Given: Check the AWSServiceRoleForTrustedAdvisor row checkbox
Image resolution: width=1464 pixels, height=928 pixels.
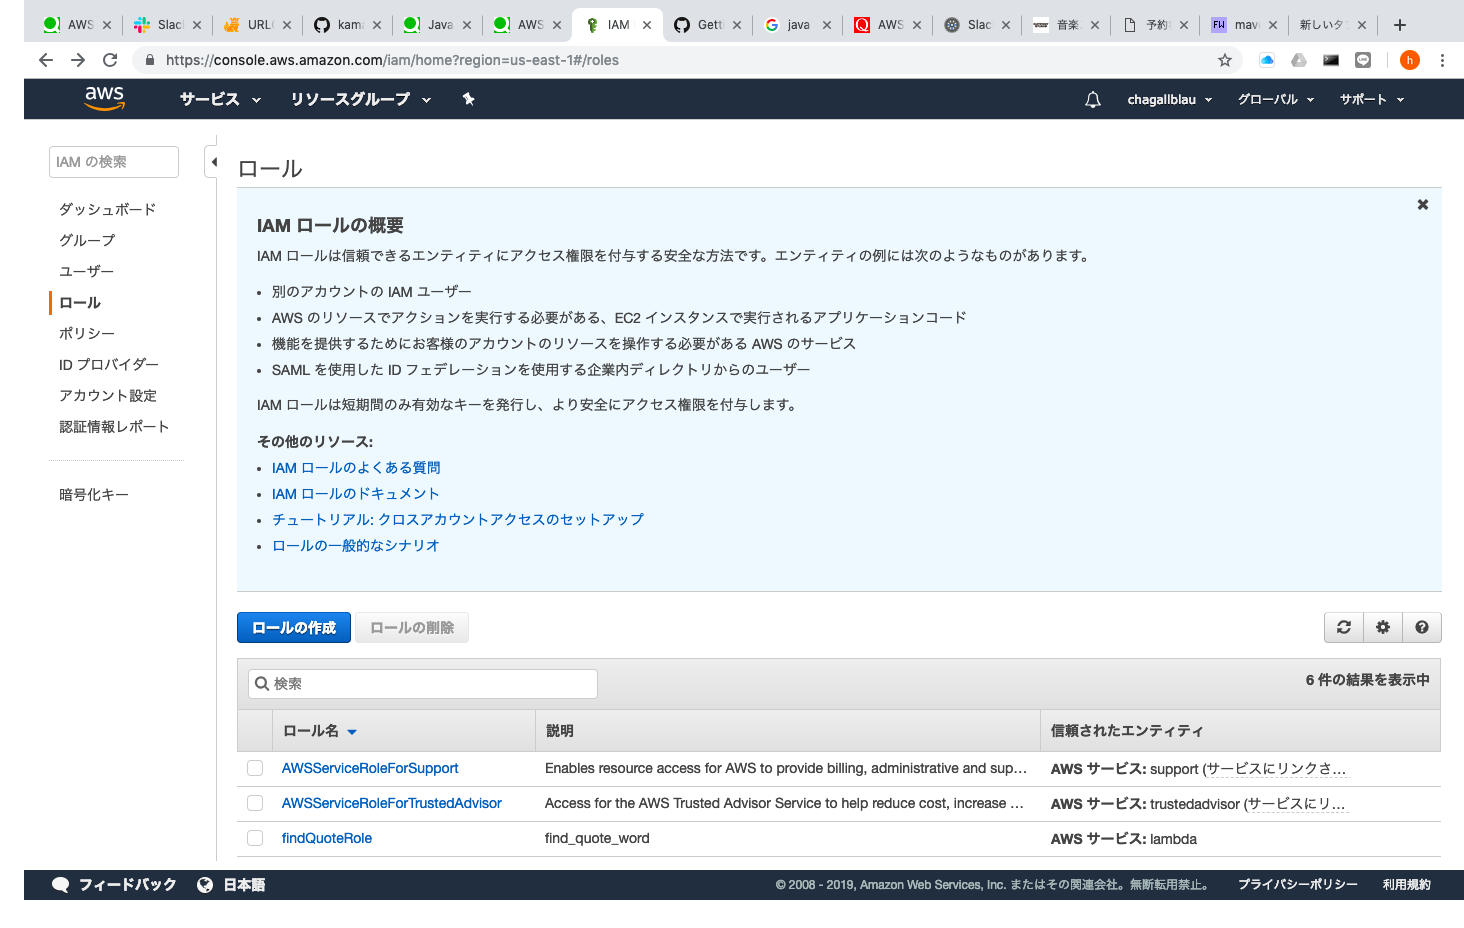Looking at the screenshot, I should [x=255, y=803].
